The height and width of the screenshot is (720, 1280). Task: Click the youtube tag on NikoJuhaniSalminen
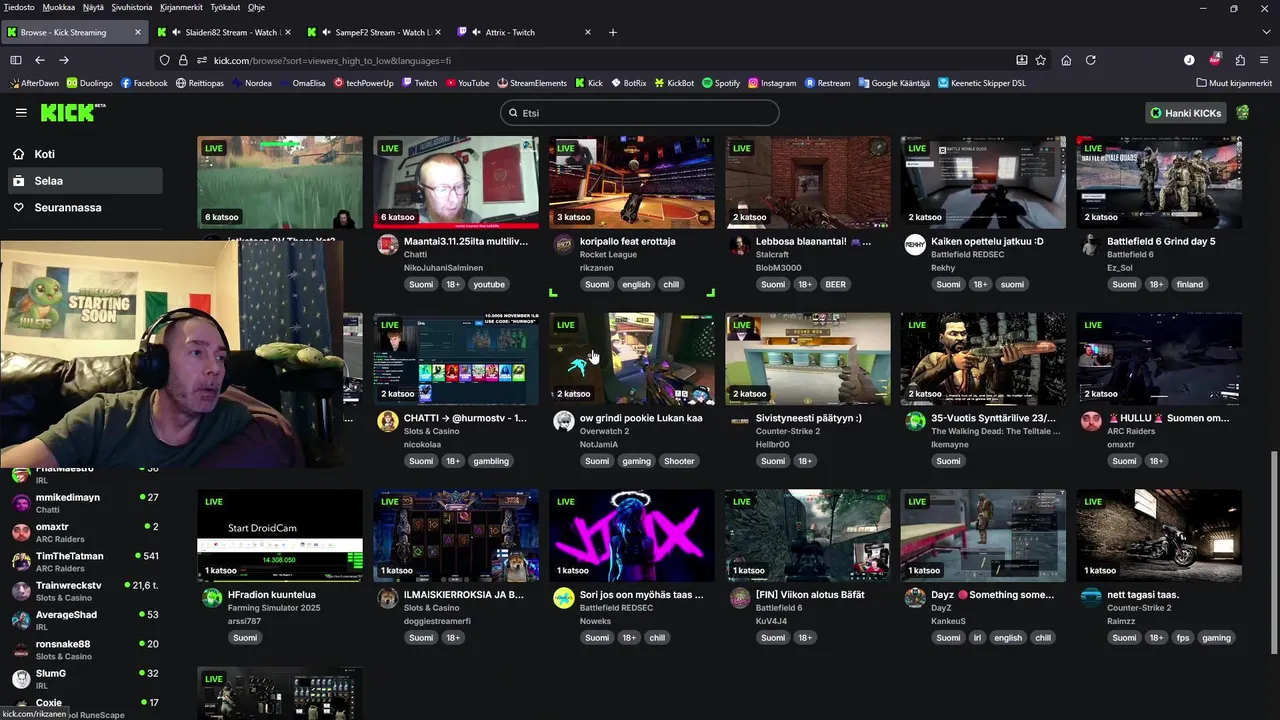[x=489, y=284]
